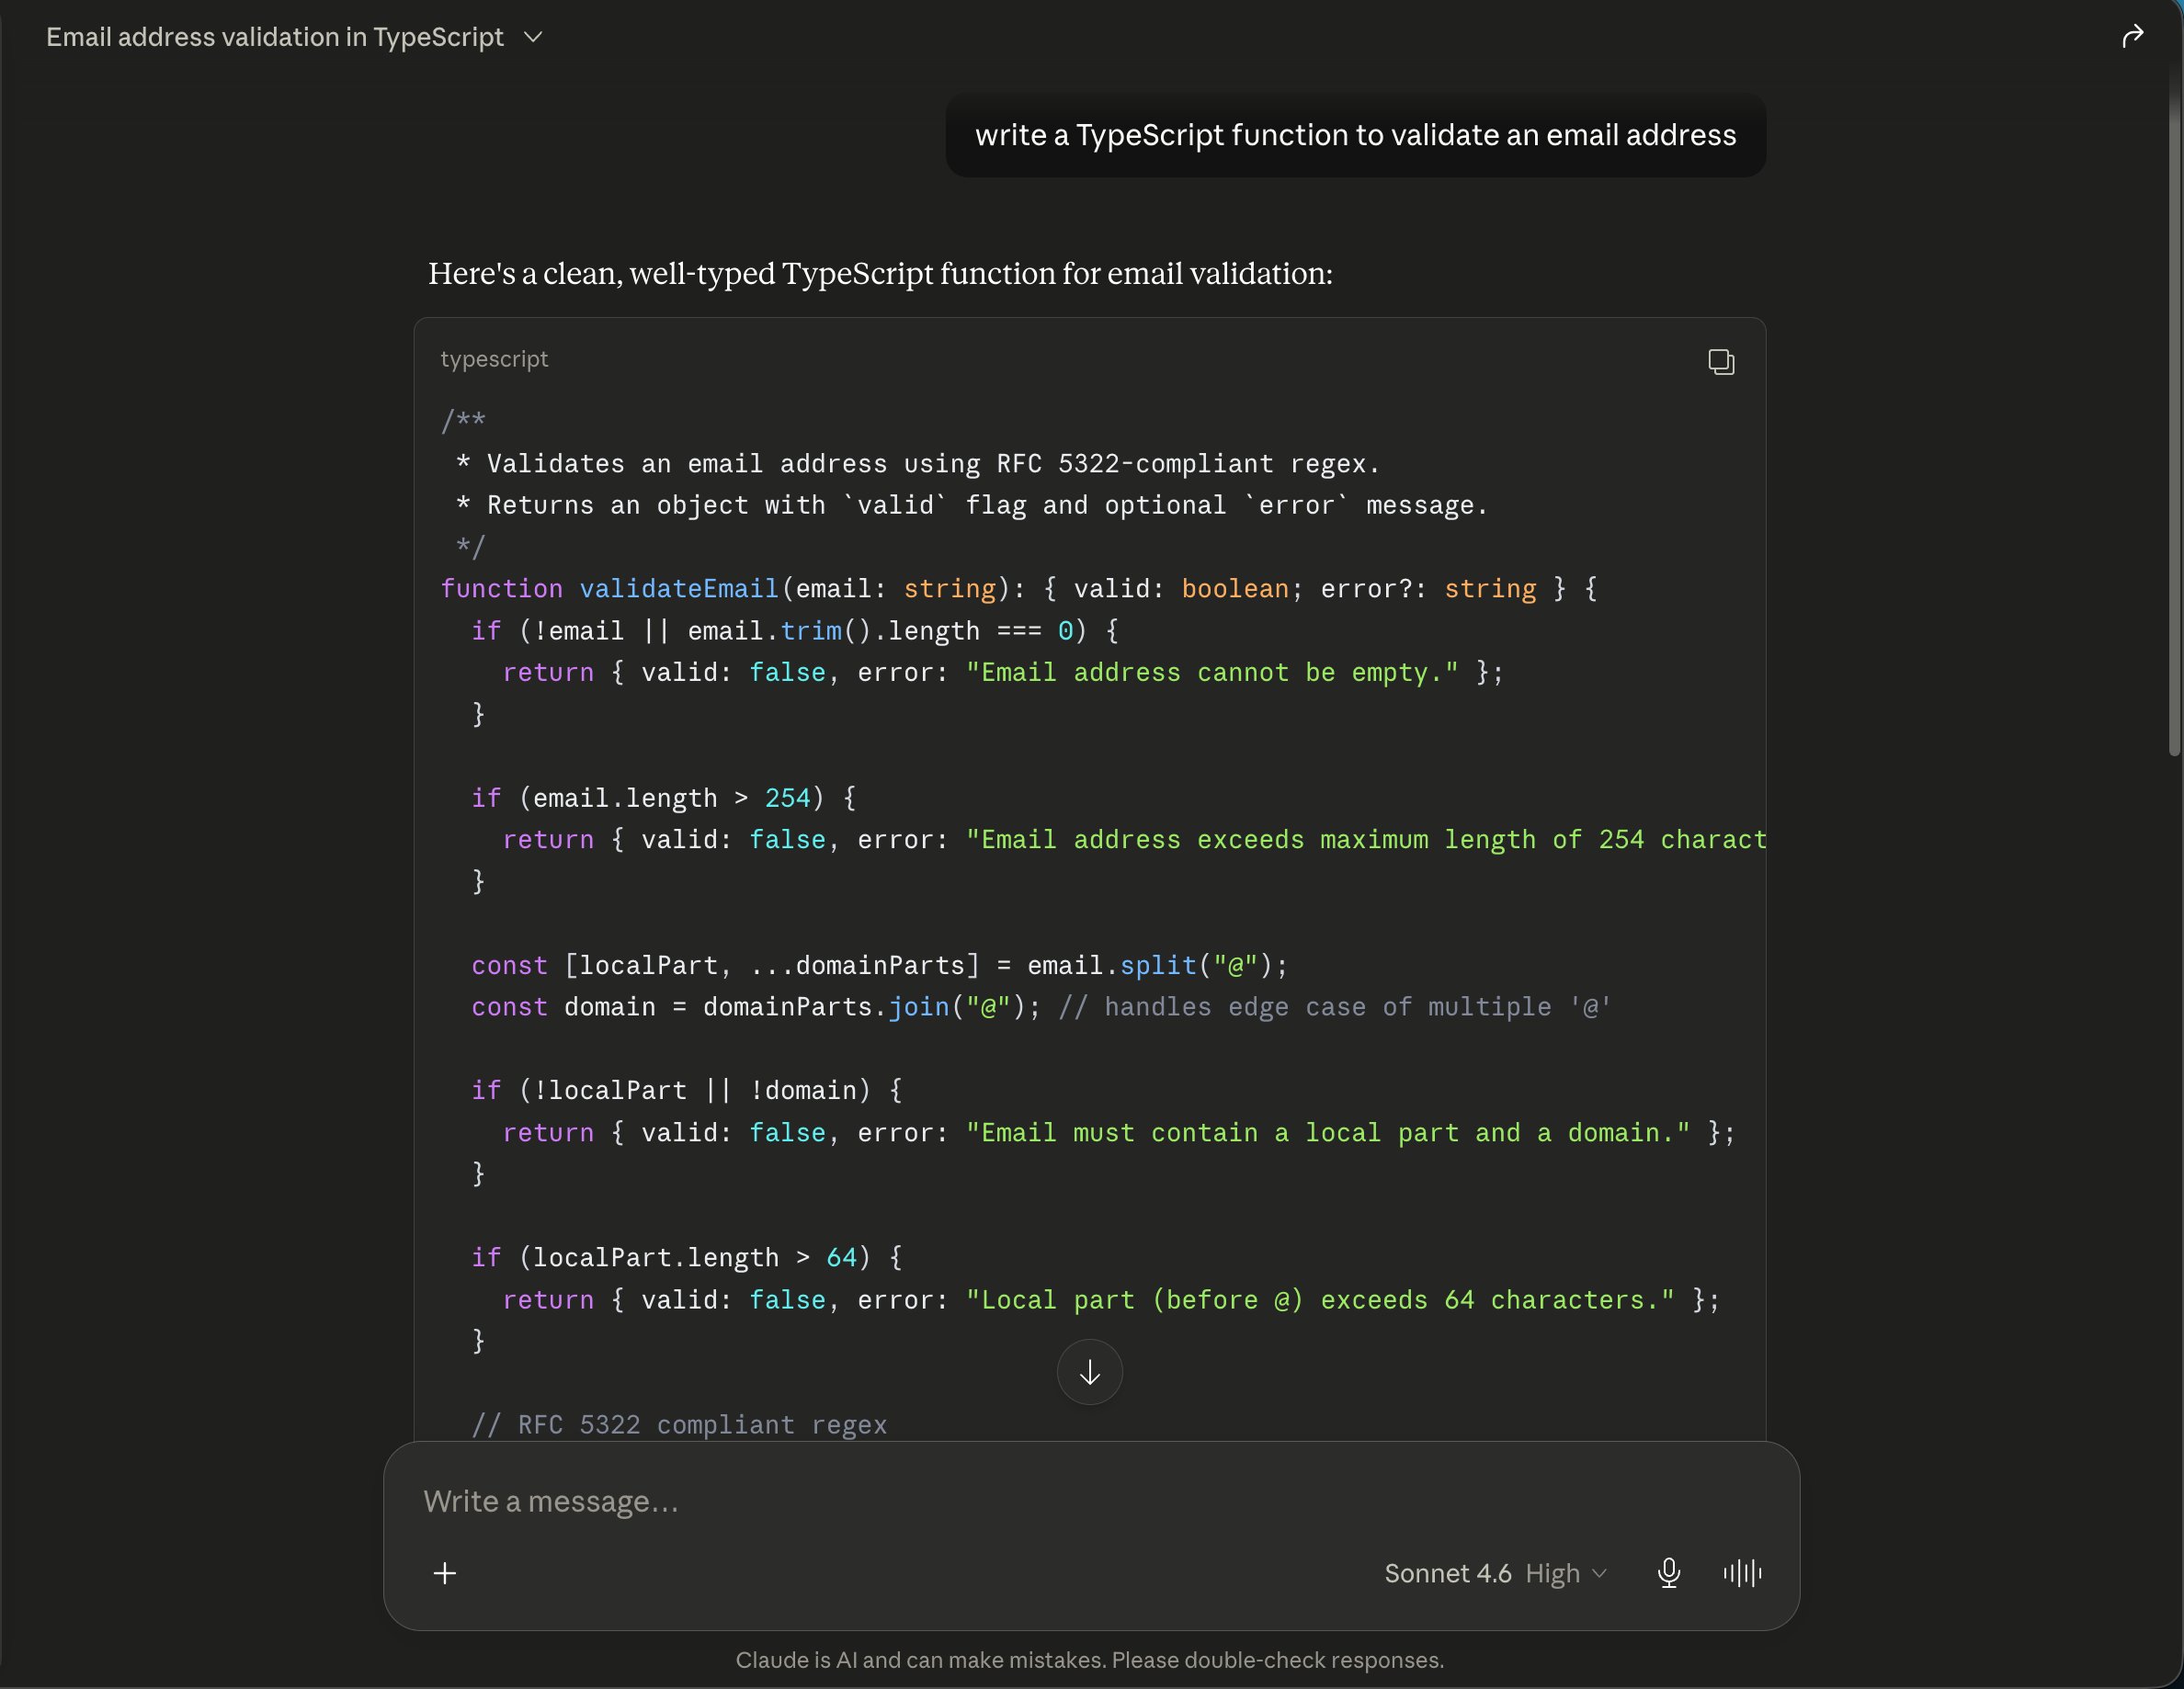This screenshot has height=1689, width=2184.
Task: Click 'if (localPart.length > 64)' line
Action: (x=687, y=1258)
